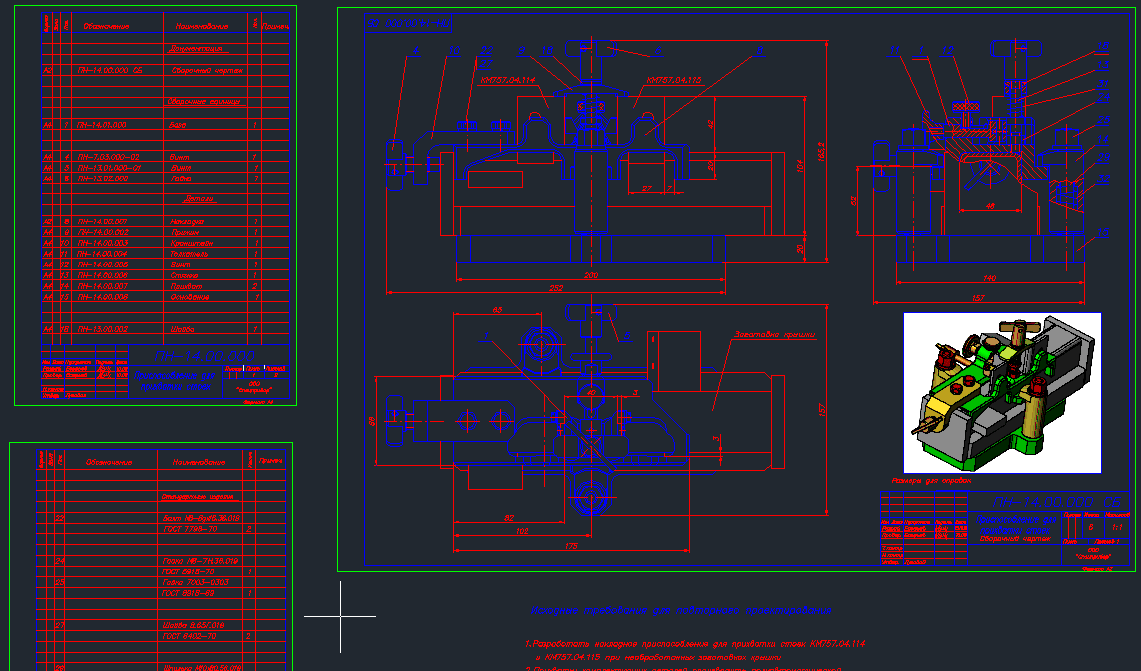The image size is (1141, 671).
Task: Select the "102" dimension under the plan view
Action: coord(522,531)
